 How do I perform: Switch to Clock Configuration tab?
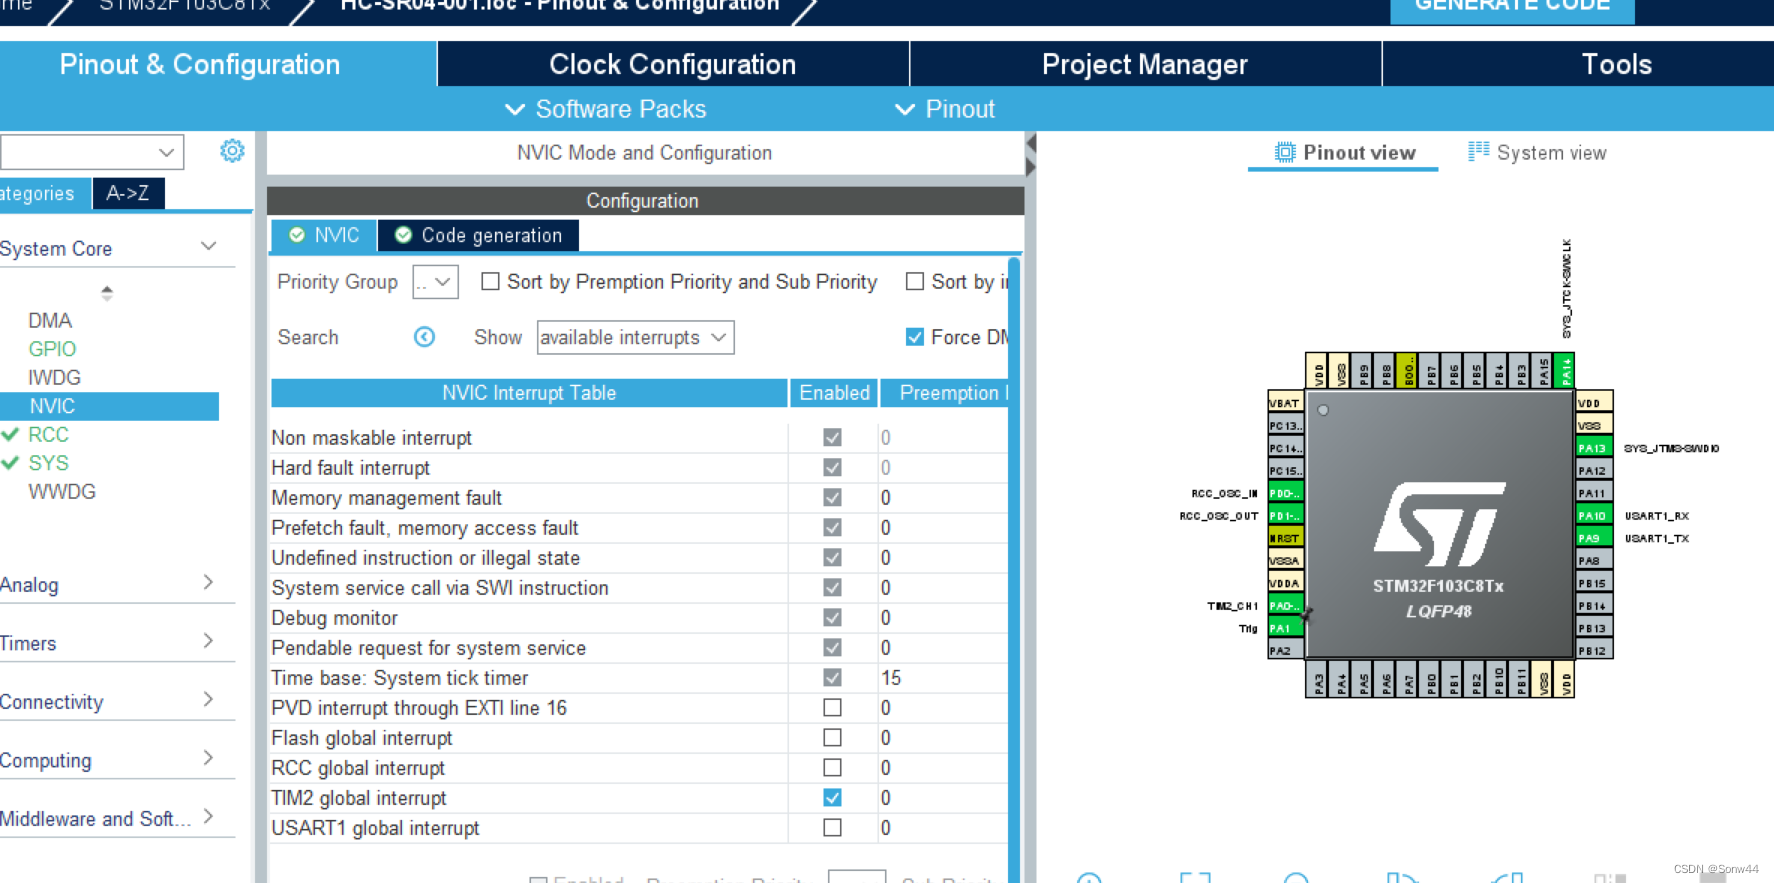pos(673,64)
